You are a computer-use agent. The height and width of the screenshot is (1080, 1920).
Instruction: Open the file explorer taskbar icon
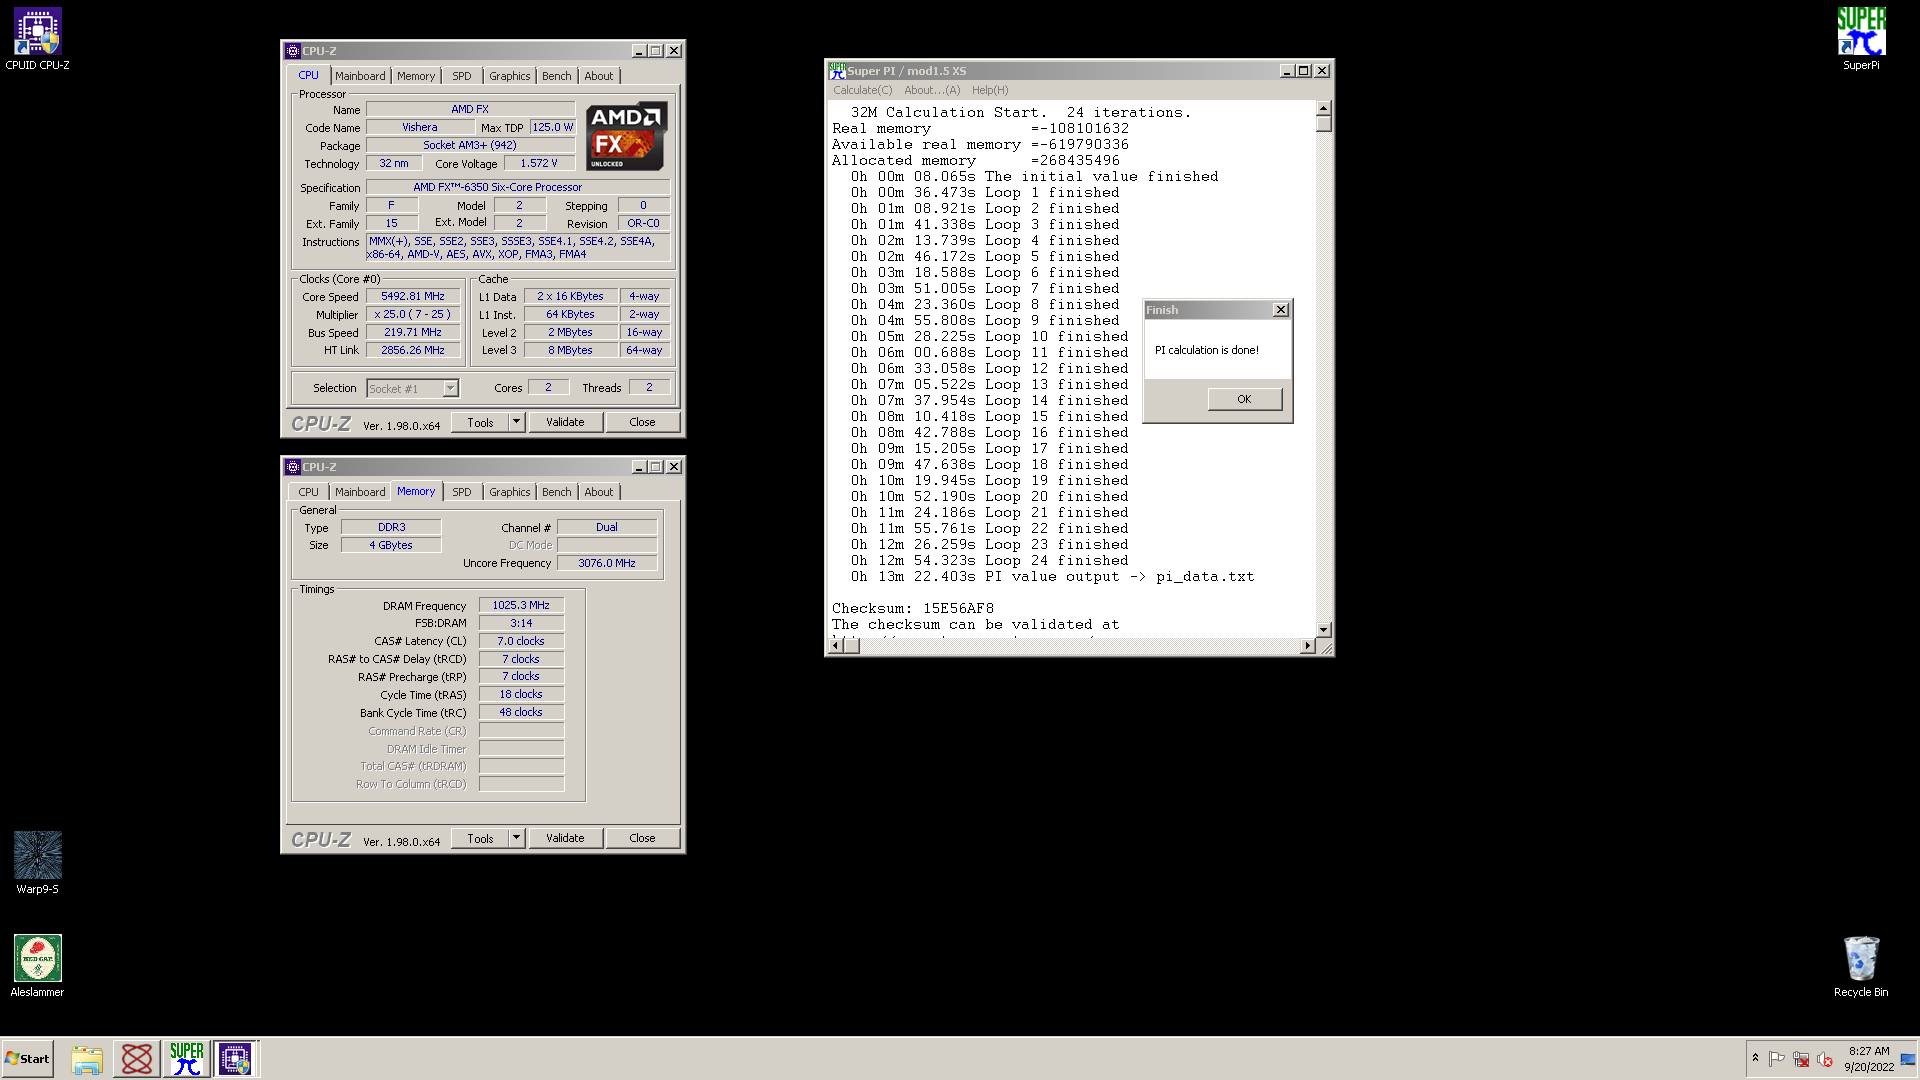pyautogui.click(x=87, y=1059)
